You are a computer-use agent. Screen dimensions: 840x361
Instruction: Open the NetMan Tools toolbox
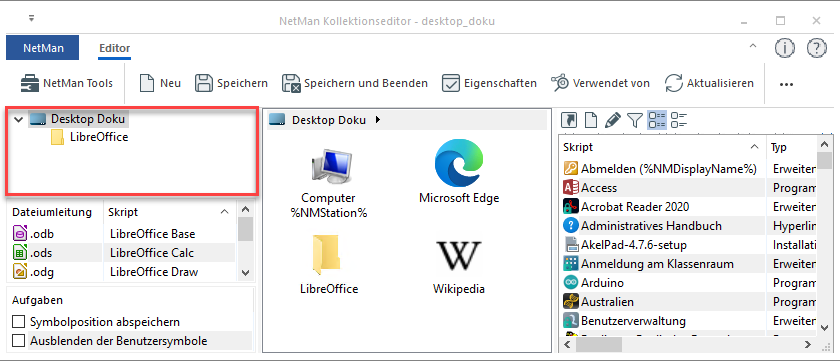pyautogui.click(x=66, y=84)
